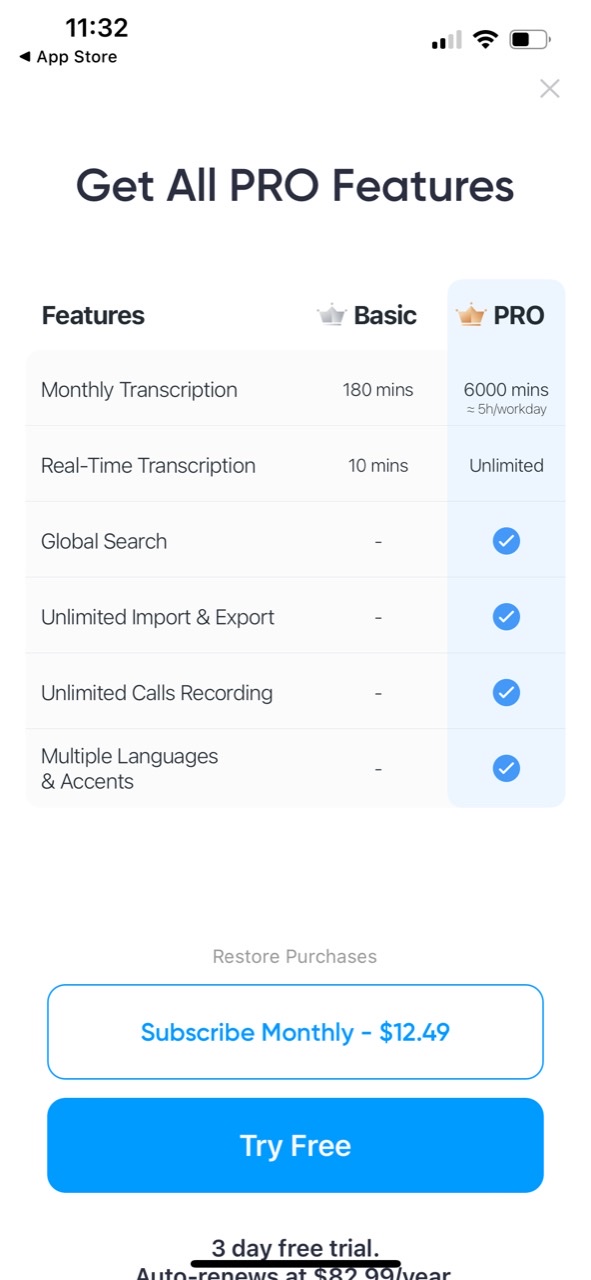Click the 3 day free trial text
The image size is (591, 1280).
click(x=295, y=1247)
